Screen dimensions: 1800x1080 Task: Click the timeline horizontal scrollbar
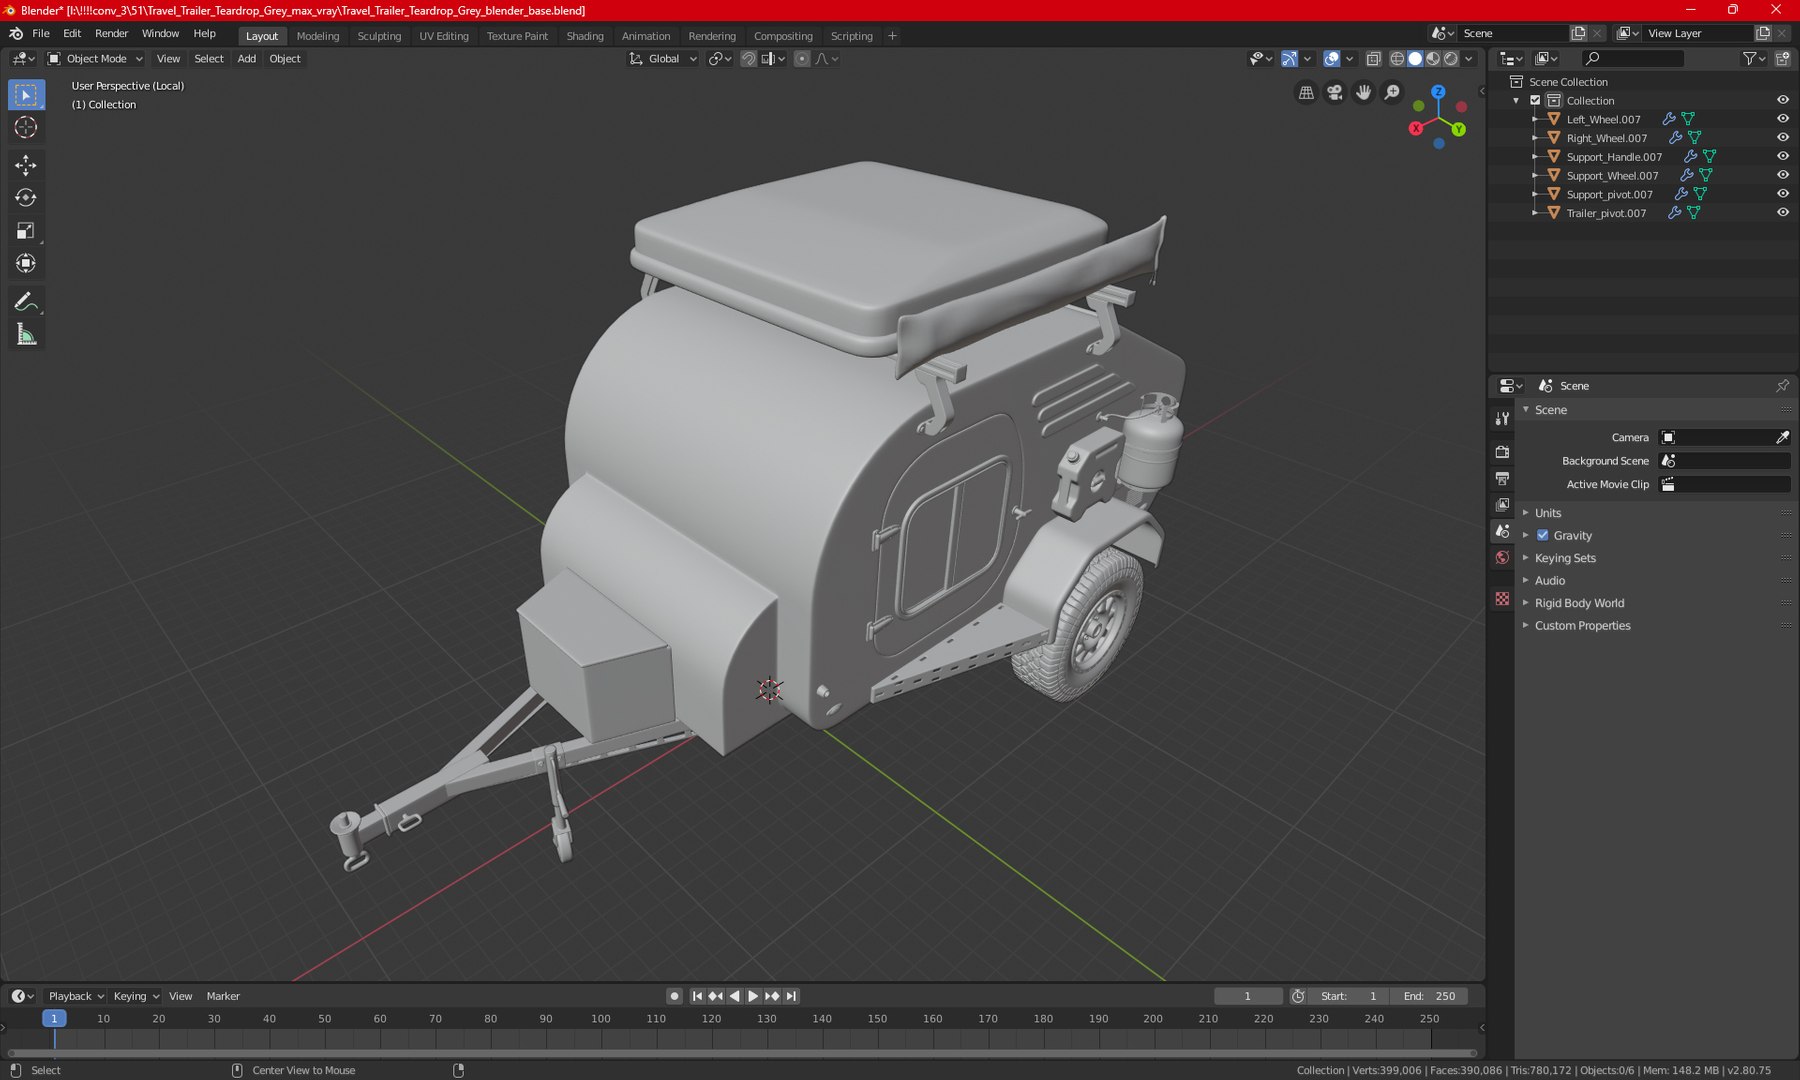coord(742,1053)
